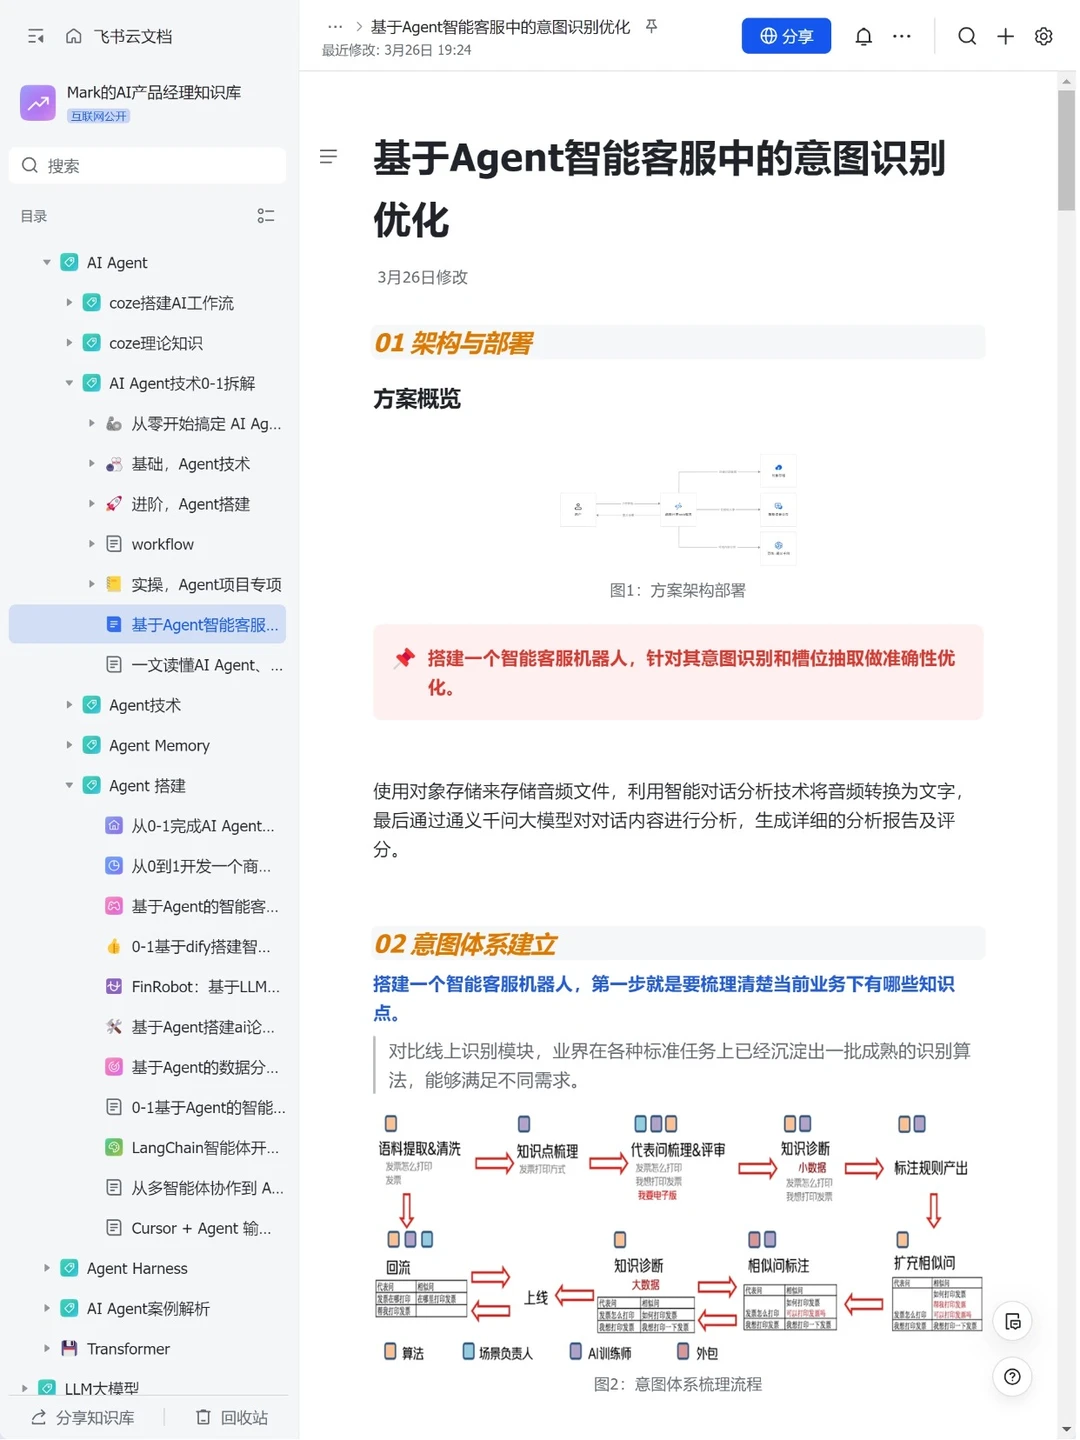Click the LangChain智能体开 green icon
Viewport: 1080px width, 1440px height.
114,1148
